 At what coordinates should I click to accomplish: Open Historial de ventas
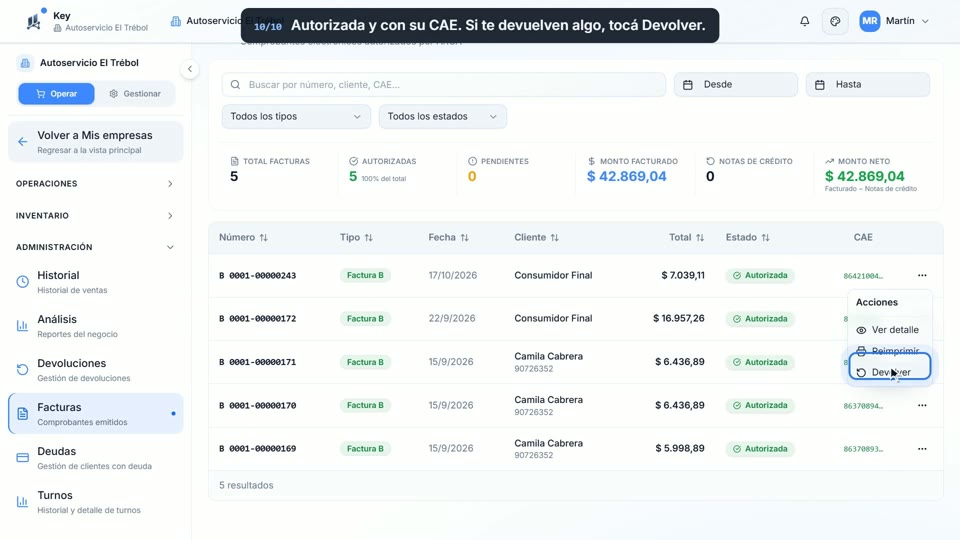96,282
